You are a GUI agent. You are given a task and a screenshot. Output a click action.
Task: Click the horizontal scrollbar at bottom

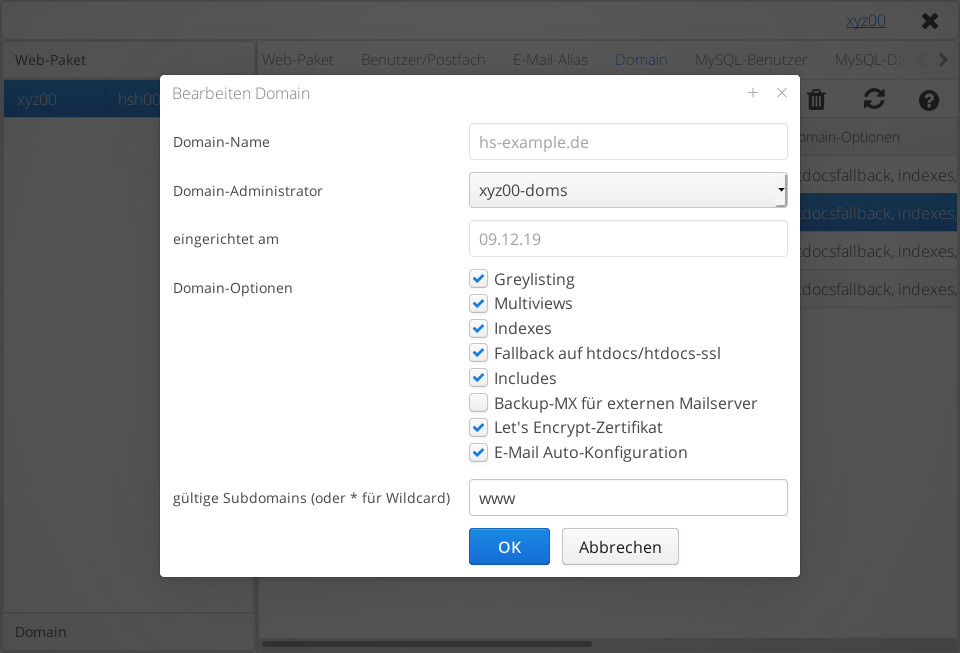(x=427, y=644)
